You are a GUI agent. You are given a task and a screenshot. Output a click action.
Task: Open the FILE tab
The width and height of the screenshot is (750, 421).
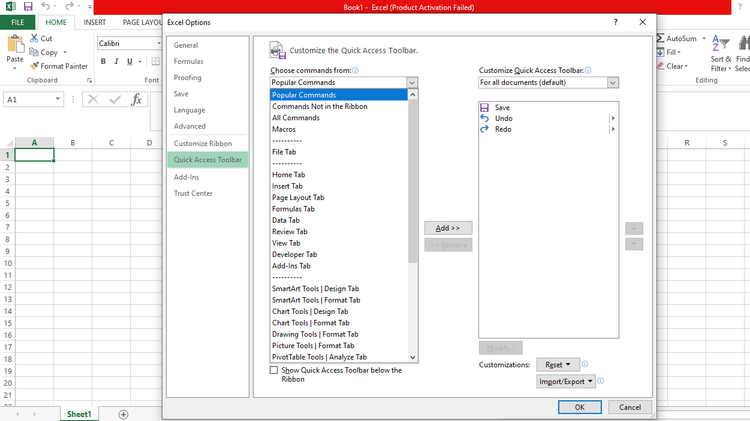(x=18, y=22)
